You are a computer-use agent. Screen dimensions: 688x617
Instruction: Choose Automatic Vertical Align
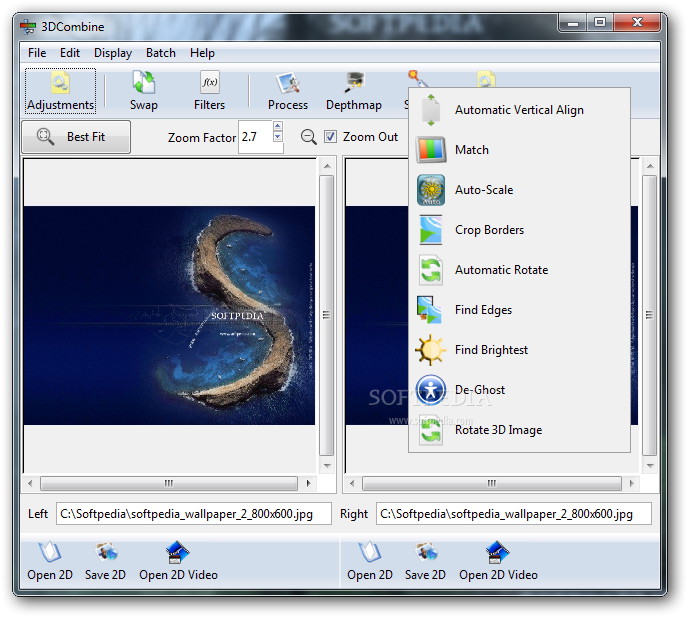tap(520, 110)
